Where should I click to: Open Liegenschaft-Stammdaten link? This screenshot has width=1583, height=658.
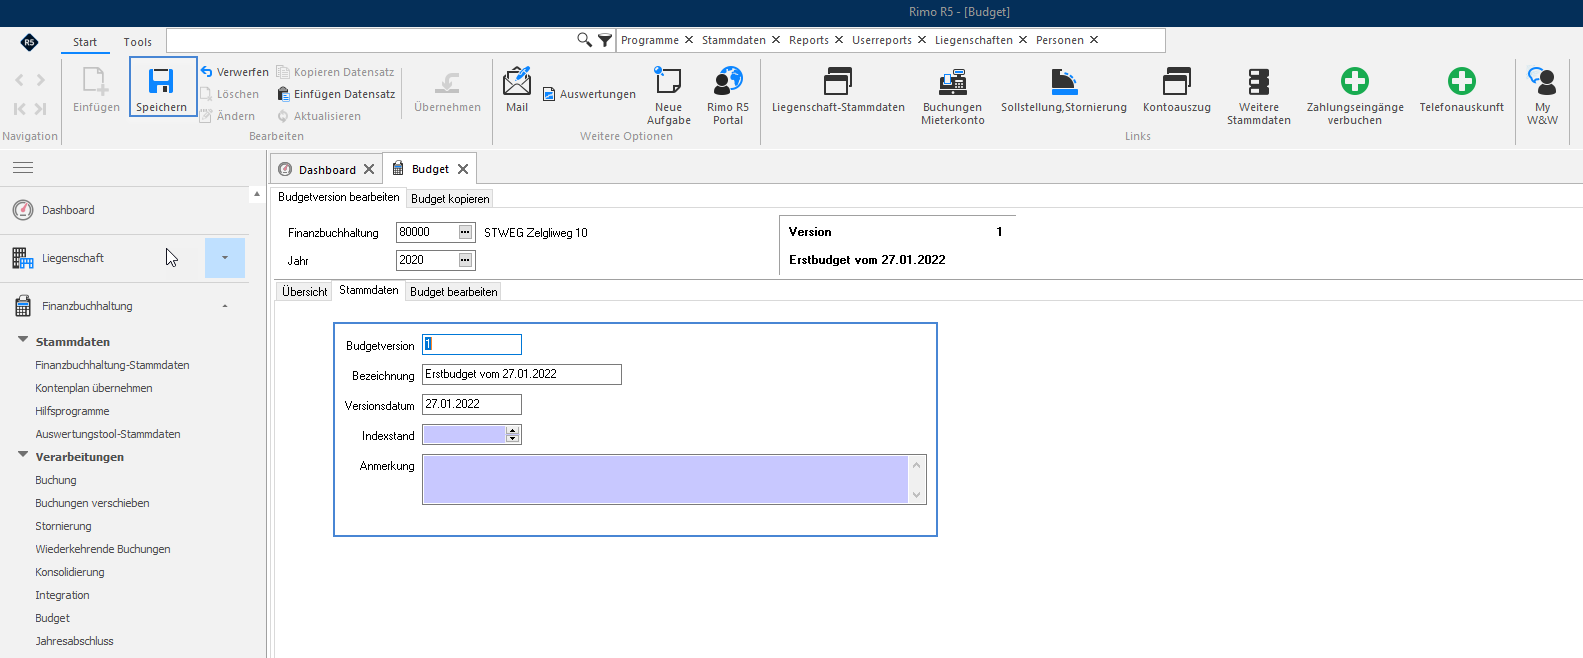pyautogui.click(x=838, y=90)
